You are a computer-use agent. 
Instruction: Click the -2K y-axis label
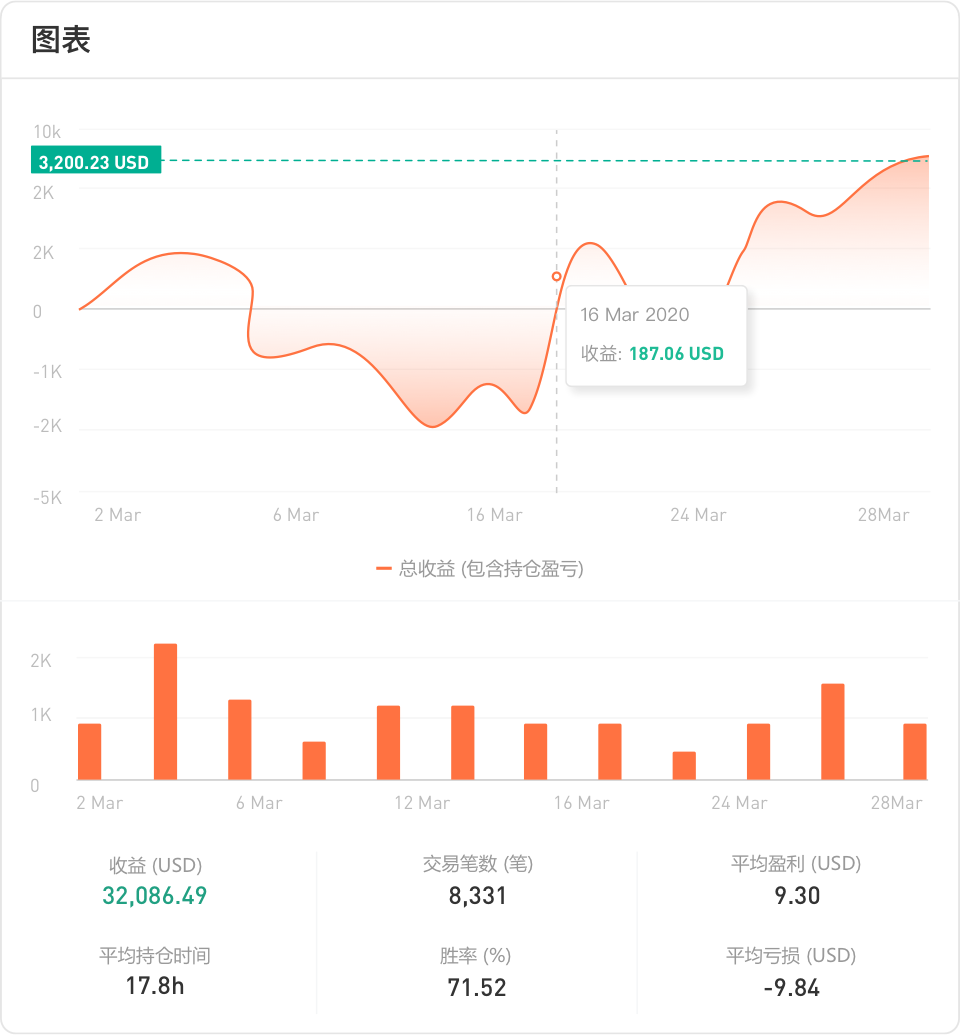point(47,426)
